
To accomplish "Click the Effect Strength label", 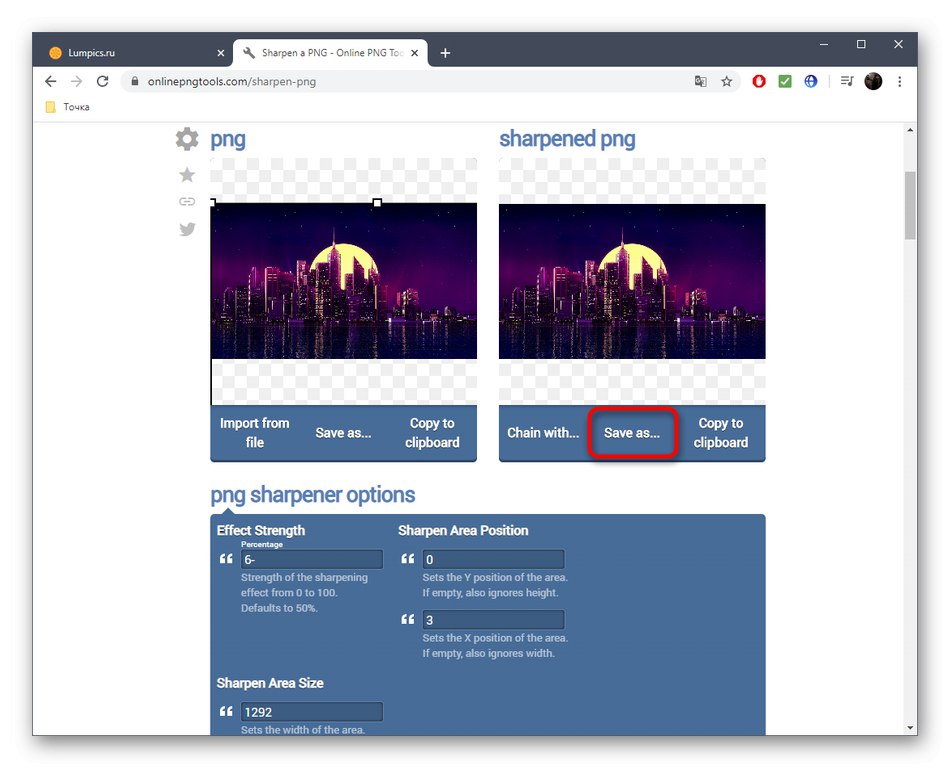I will click(261, 531).
